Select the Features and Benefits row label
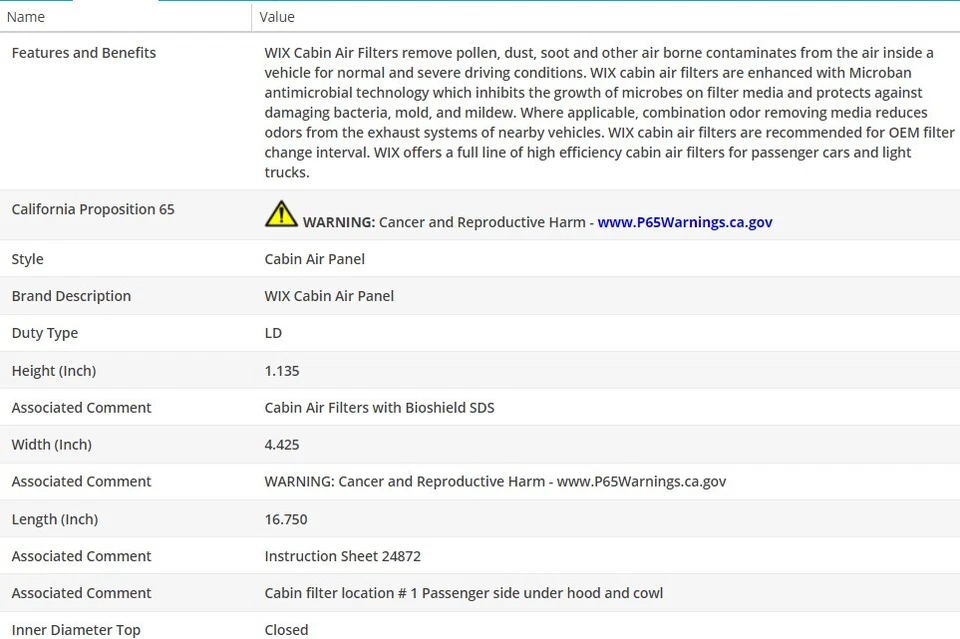This screenshot has height=639, width=960. coord(84,53)
